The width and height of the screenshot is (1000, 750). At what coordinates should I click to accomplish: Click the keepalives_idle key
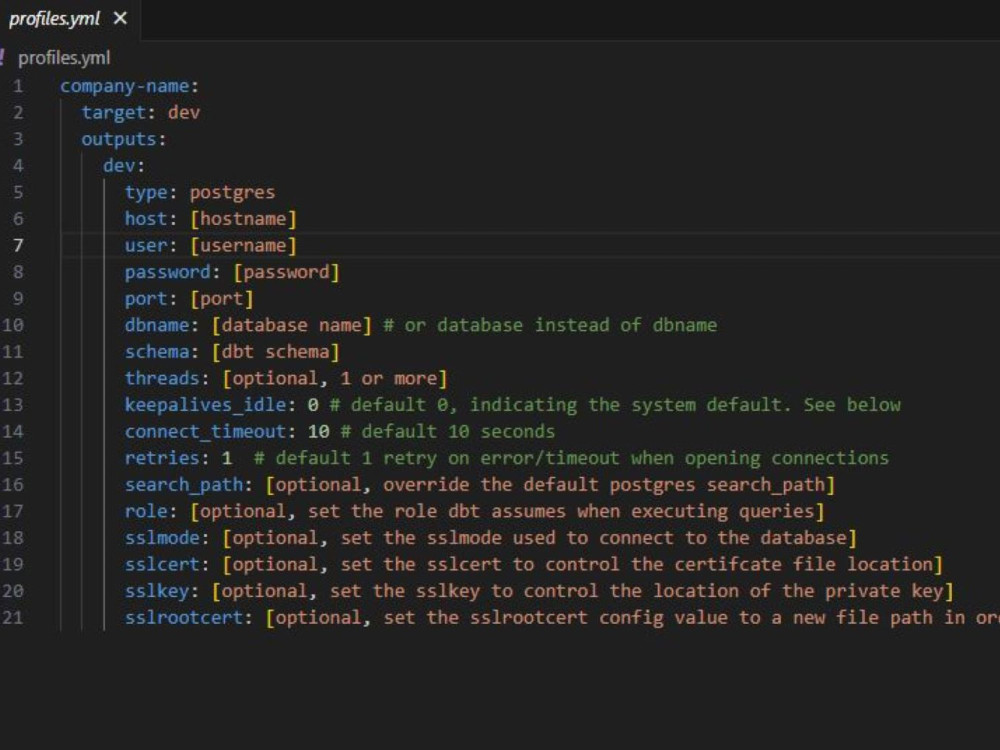(x=205, y=405)
